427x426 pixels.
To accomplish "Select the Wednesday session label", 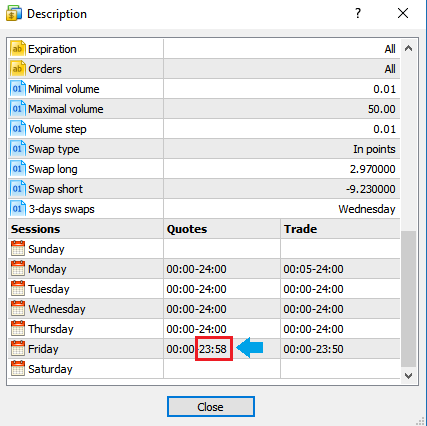I will coord(57,309).
